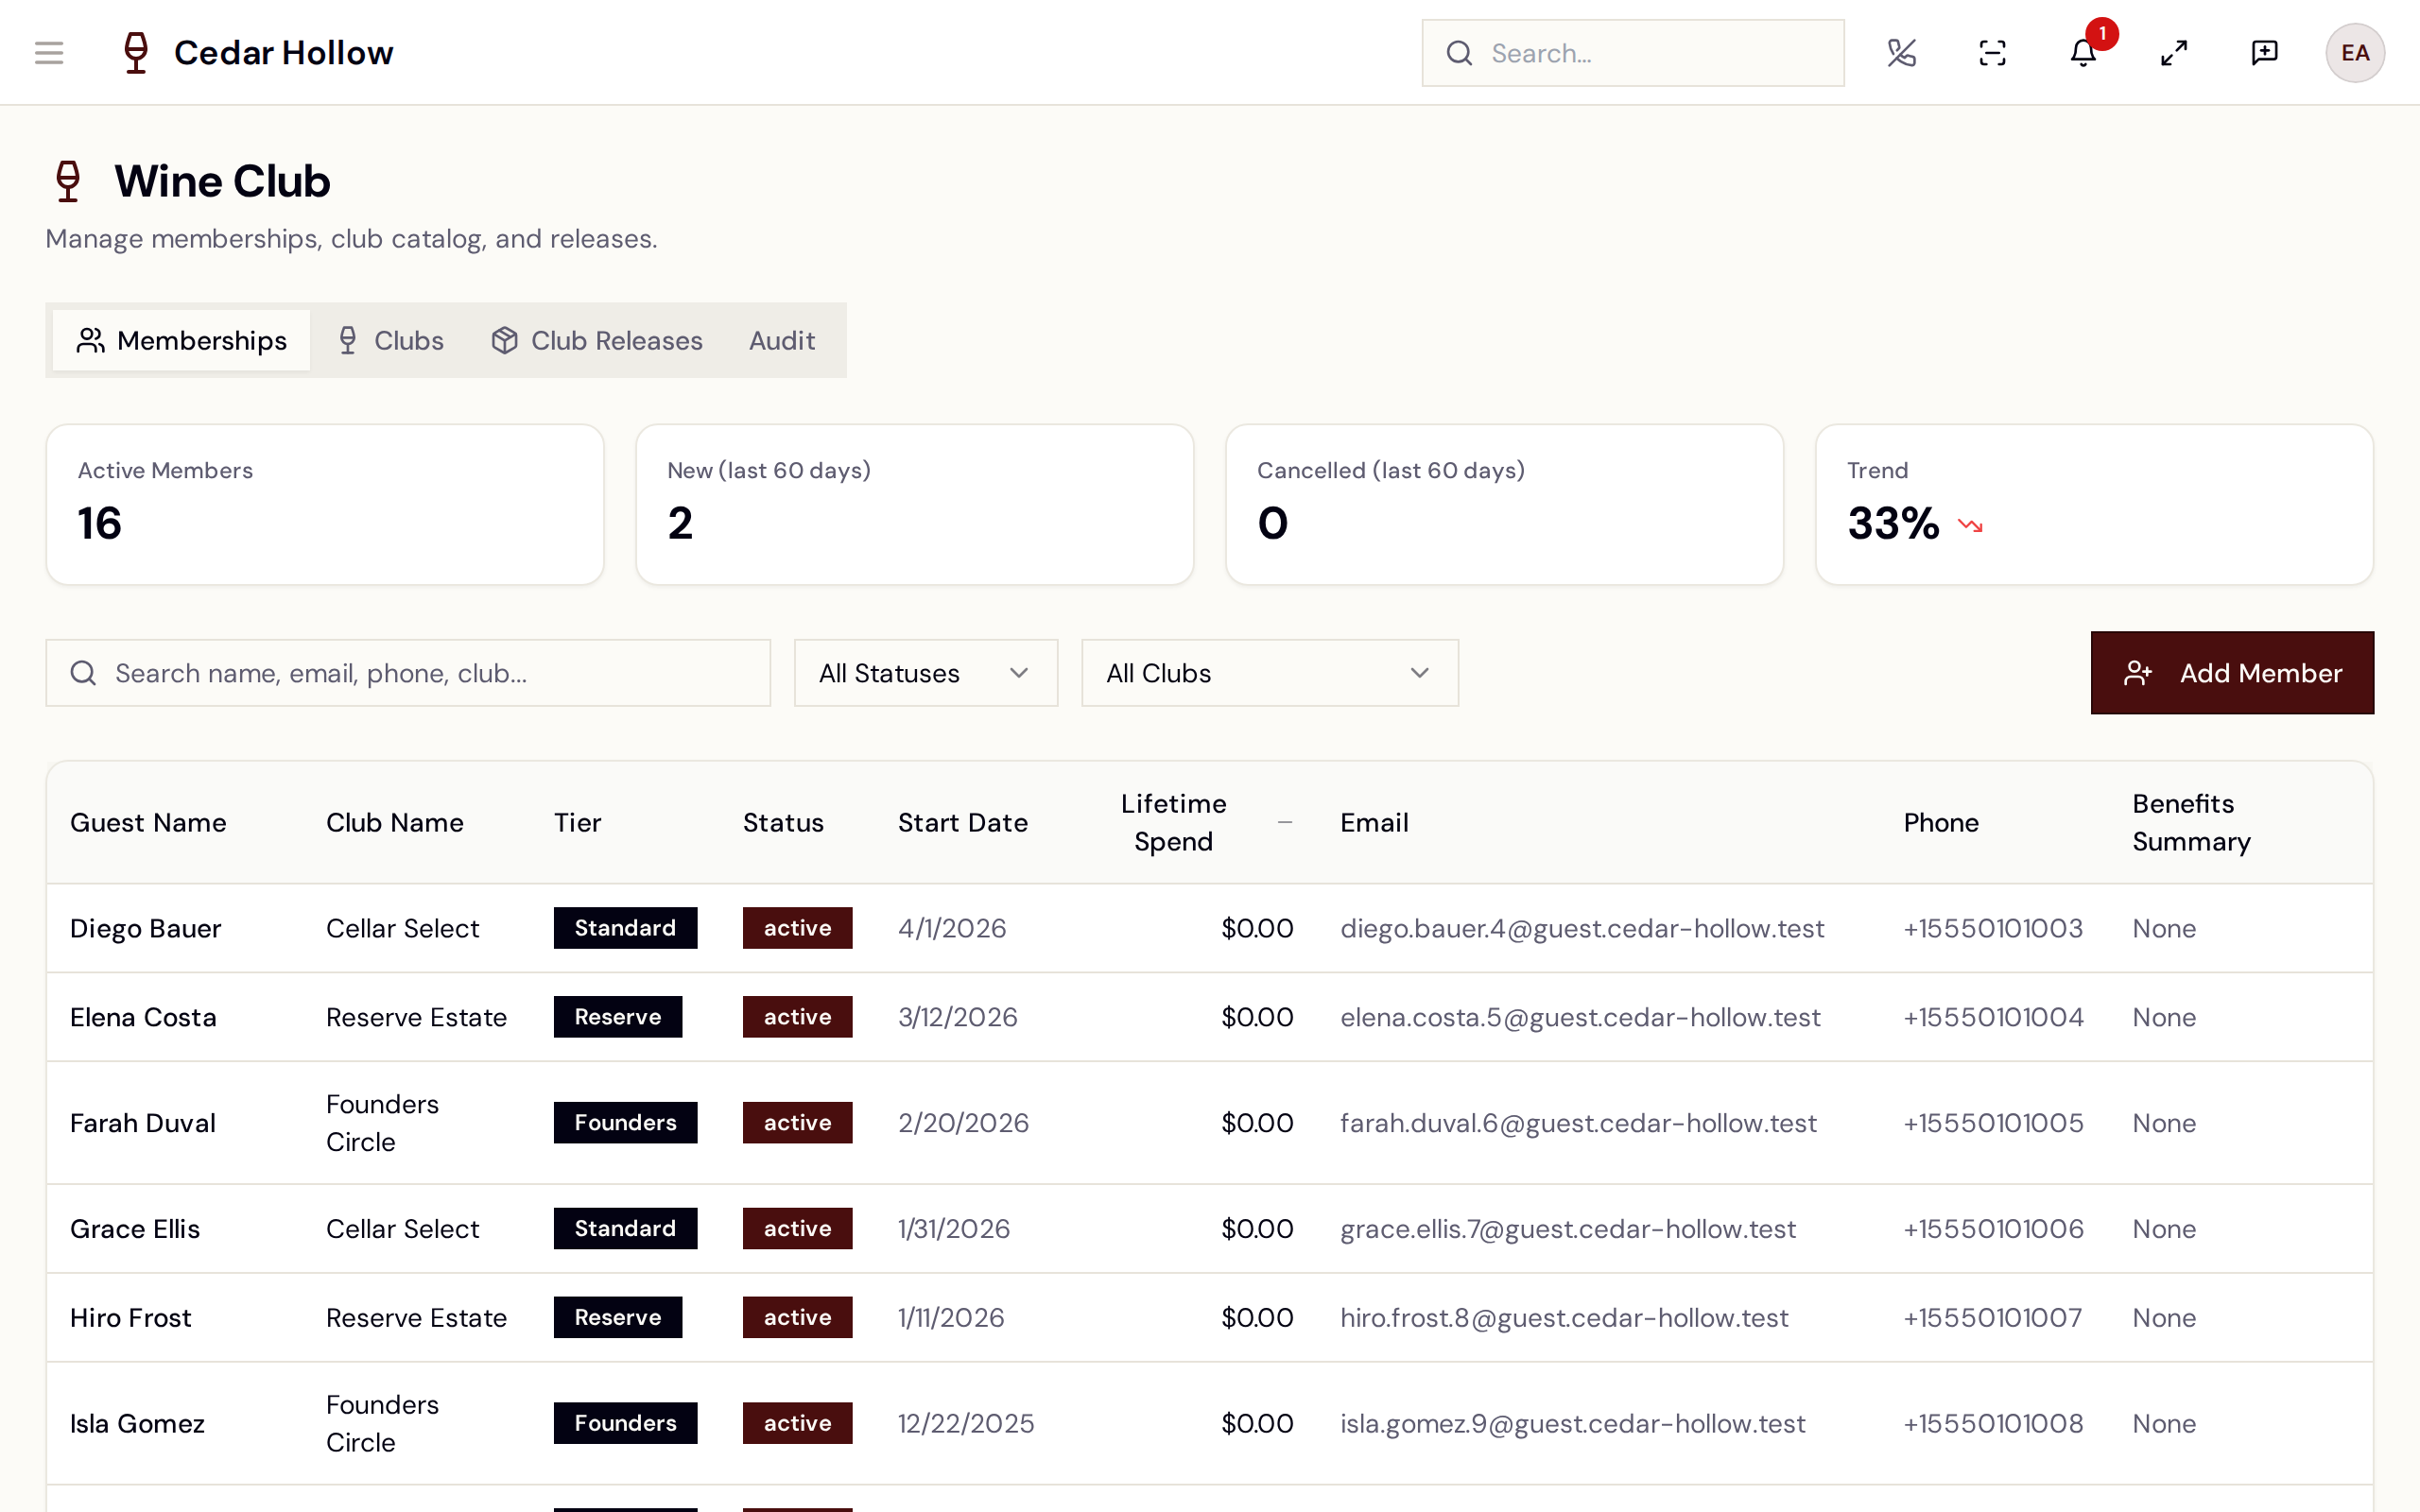This screenshot has width=2420, height=1512.
Task: Switch to the Clubs tab
Action: coord(390,340)
